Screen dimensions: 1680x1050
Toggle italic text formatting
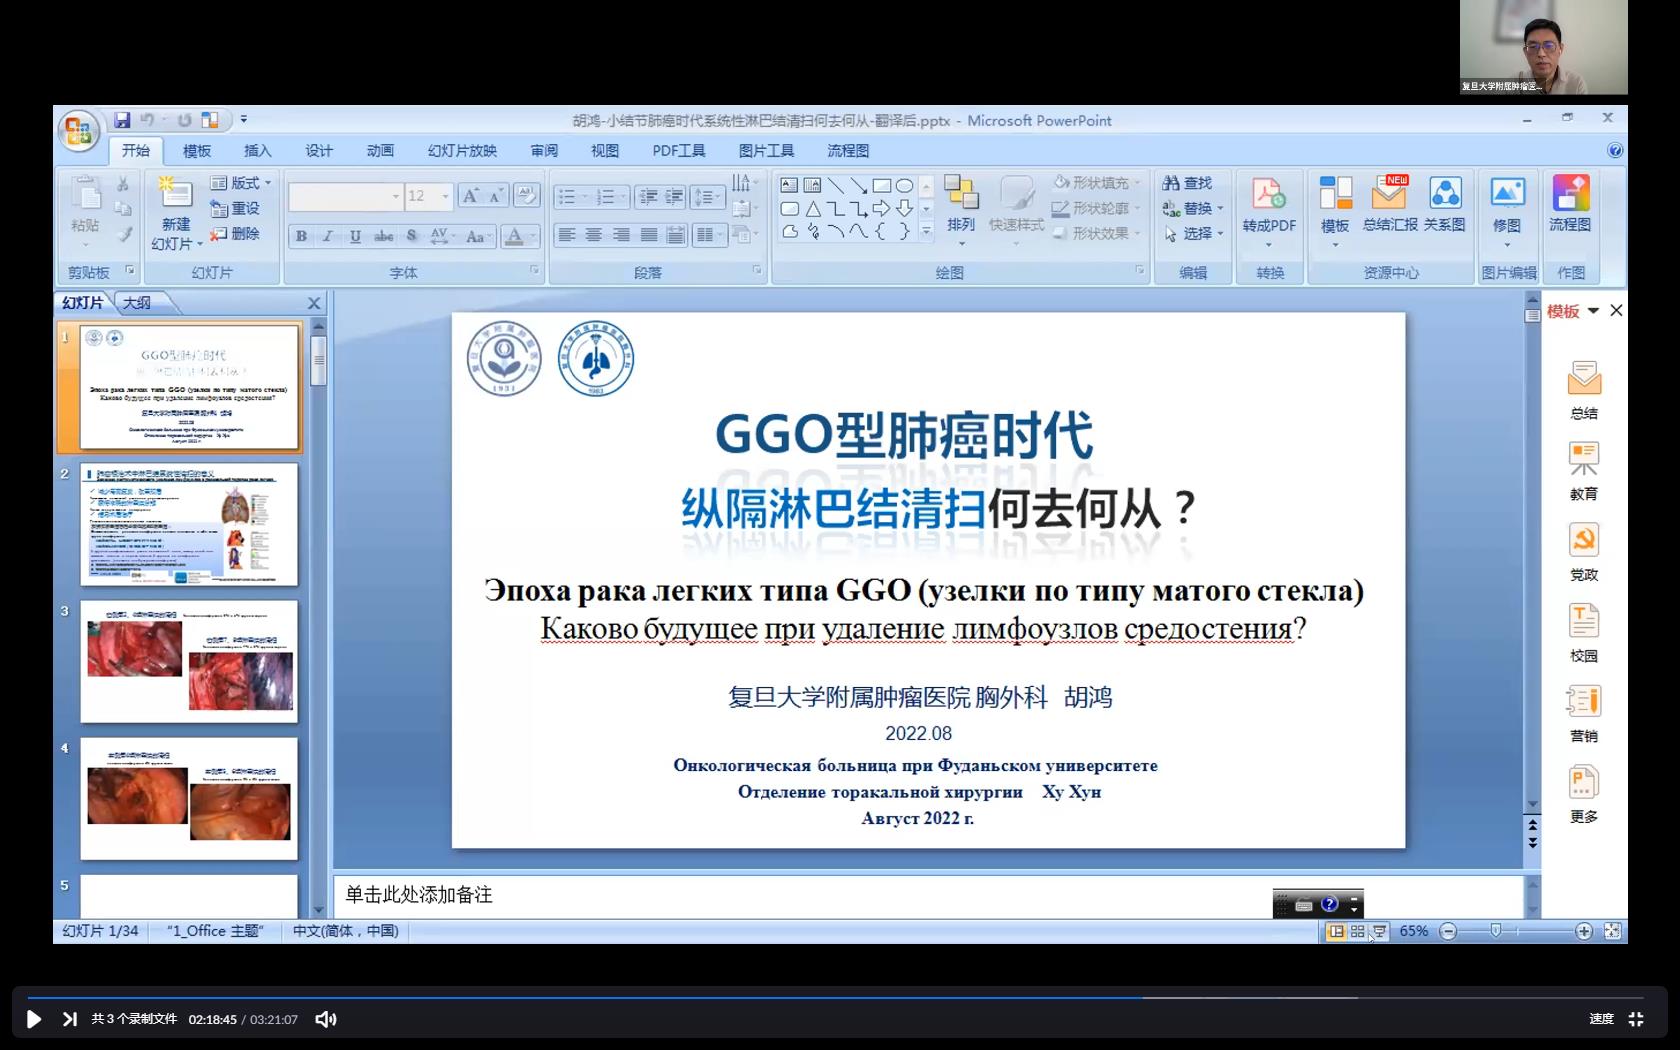[x=328, y=236]
